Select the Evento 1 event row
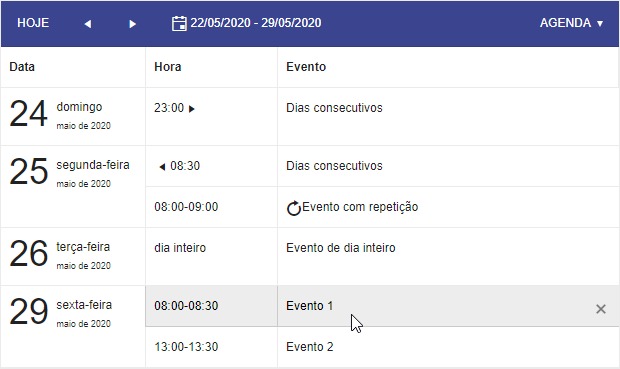This screenshot has height=369, width=620. tap(382, 306)
